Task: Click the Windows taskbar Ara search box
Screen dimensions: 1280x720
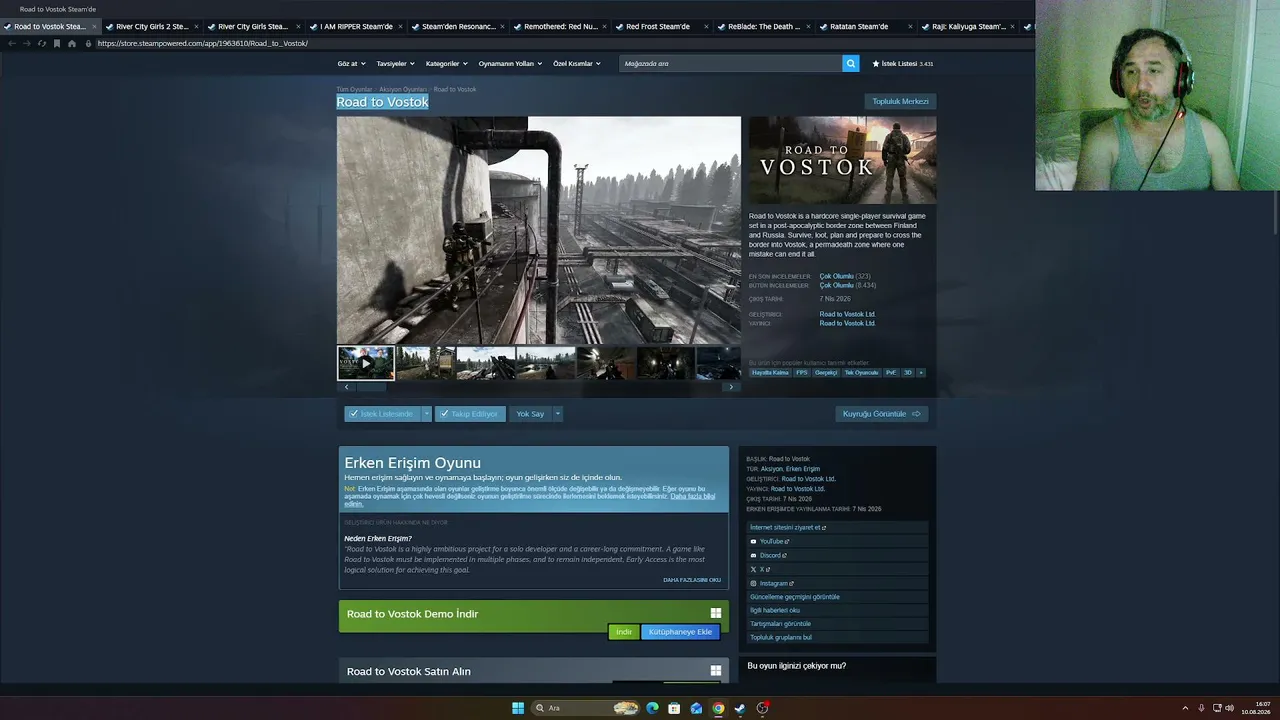Action: 587,708
